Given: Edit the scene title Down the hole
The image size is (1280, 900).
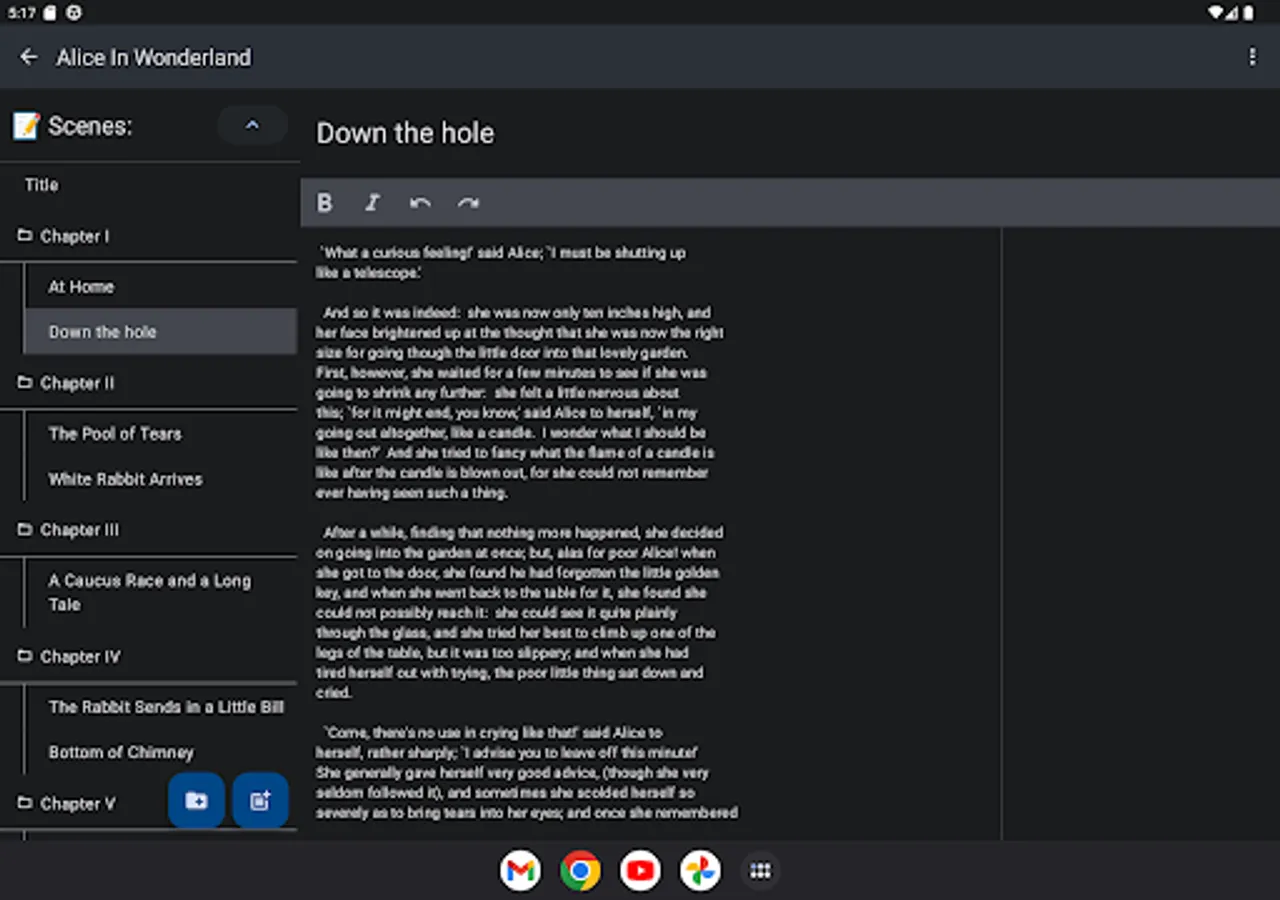Looking at the screenshot, I should (405, 133).
